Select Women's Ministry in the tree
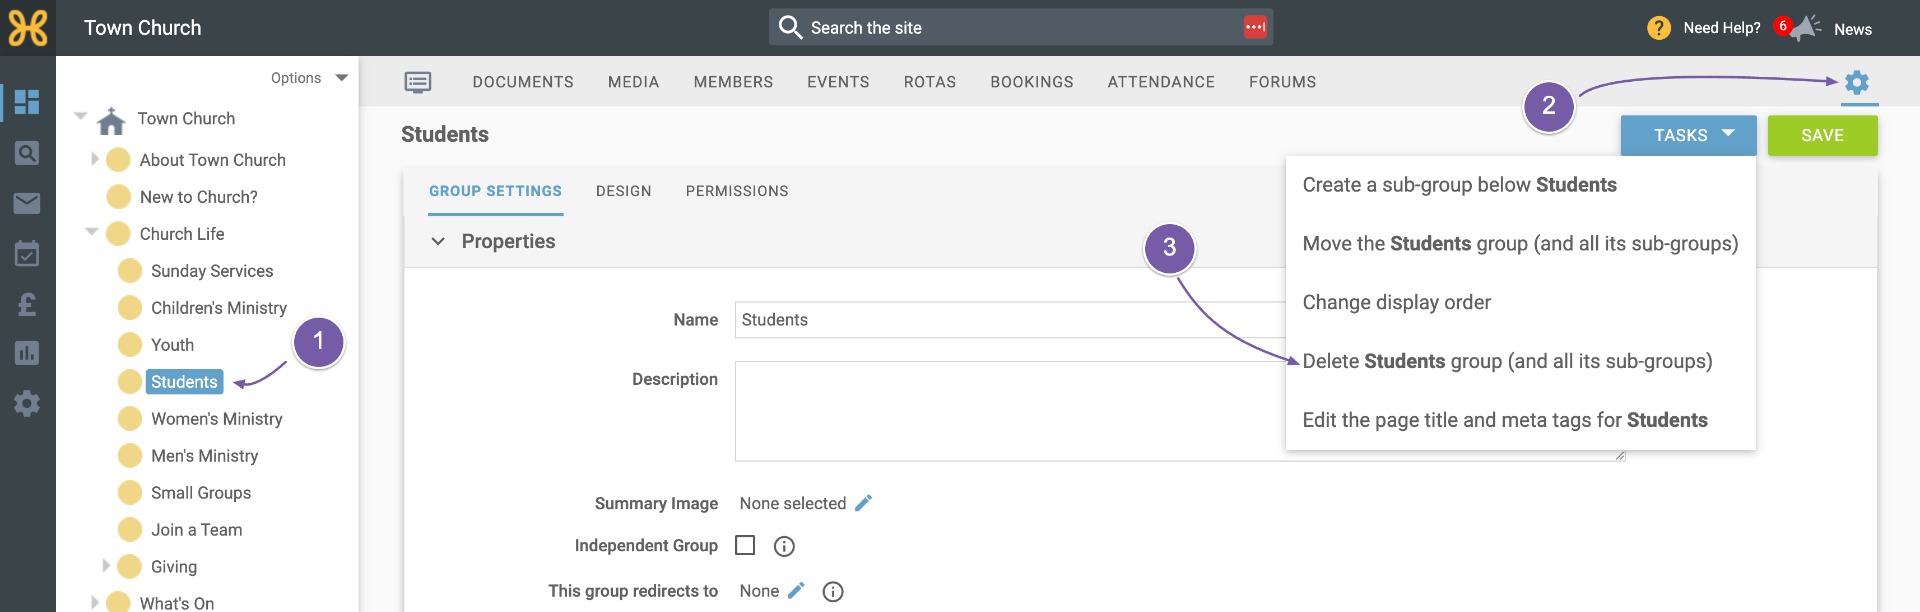Image resolution: width=1920 pixels, height=612 pixels. (217, 419)
